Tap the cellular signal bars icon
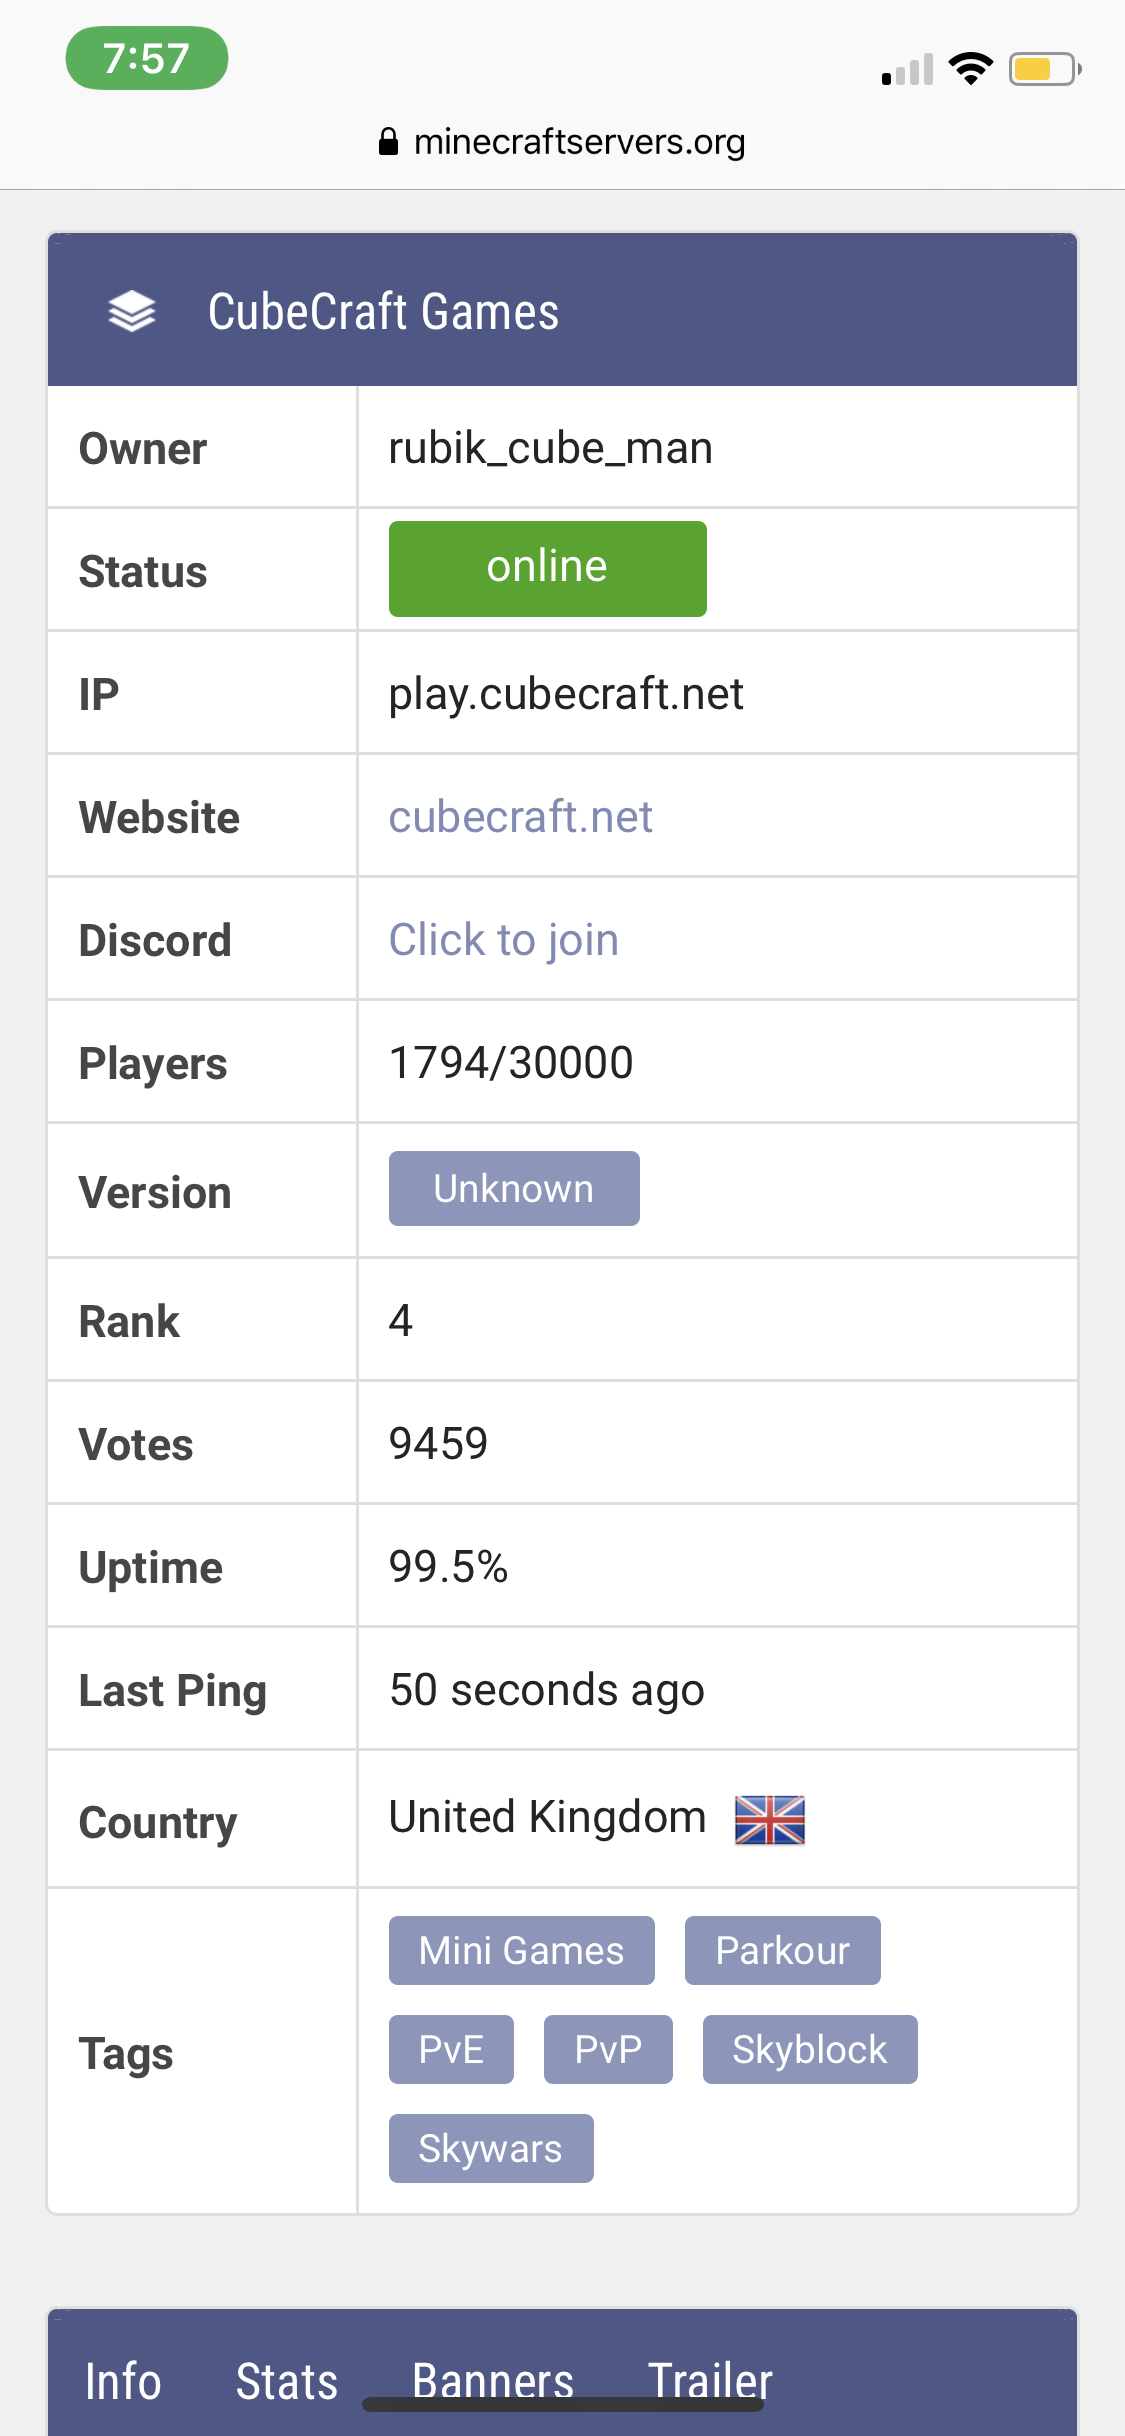 click(x=908, y=69)
